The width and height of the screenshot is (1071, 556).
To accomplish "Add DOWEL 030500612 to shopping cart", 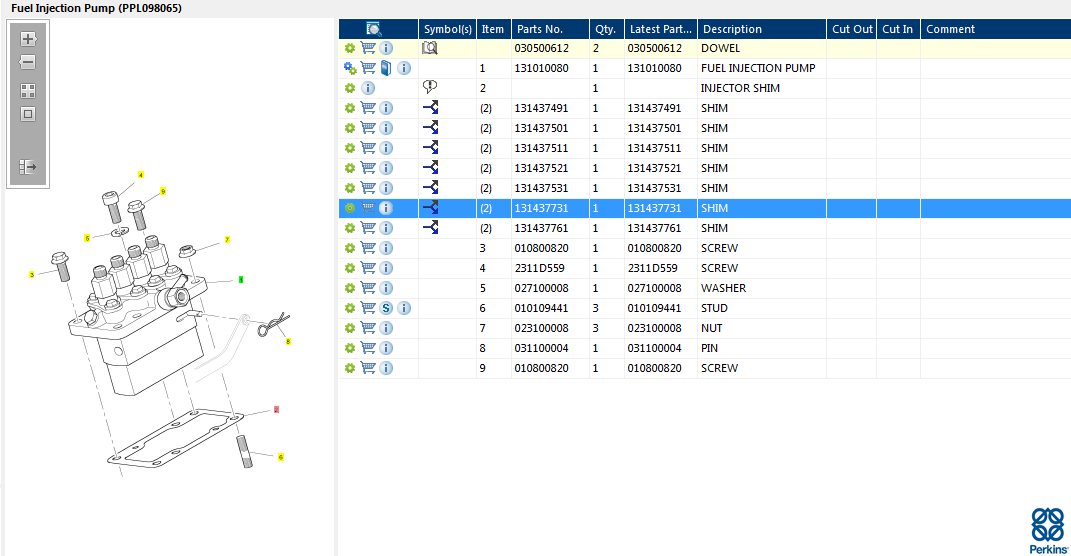I will [x=368, y=48].
